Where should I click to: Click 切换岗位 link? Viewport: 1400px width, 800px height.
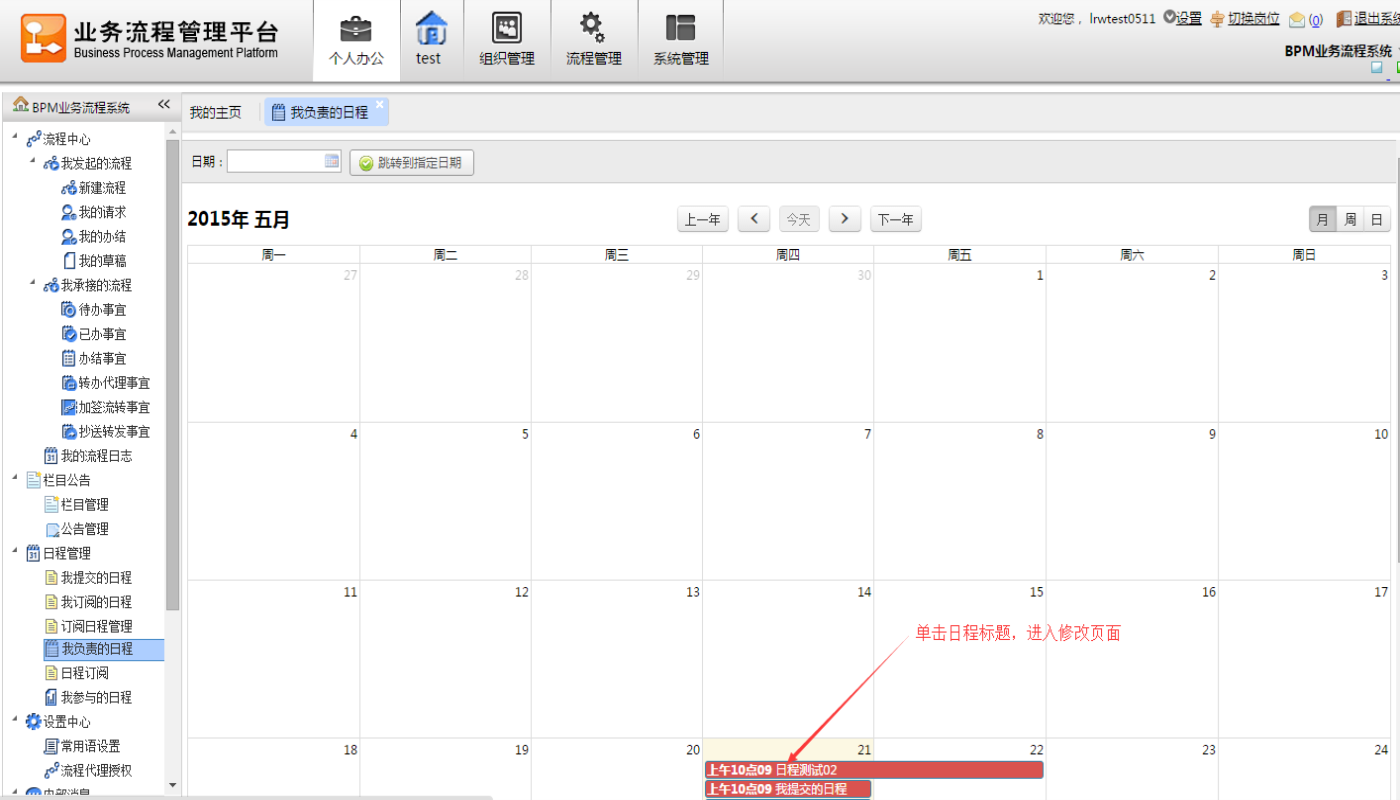1254,18
